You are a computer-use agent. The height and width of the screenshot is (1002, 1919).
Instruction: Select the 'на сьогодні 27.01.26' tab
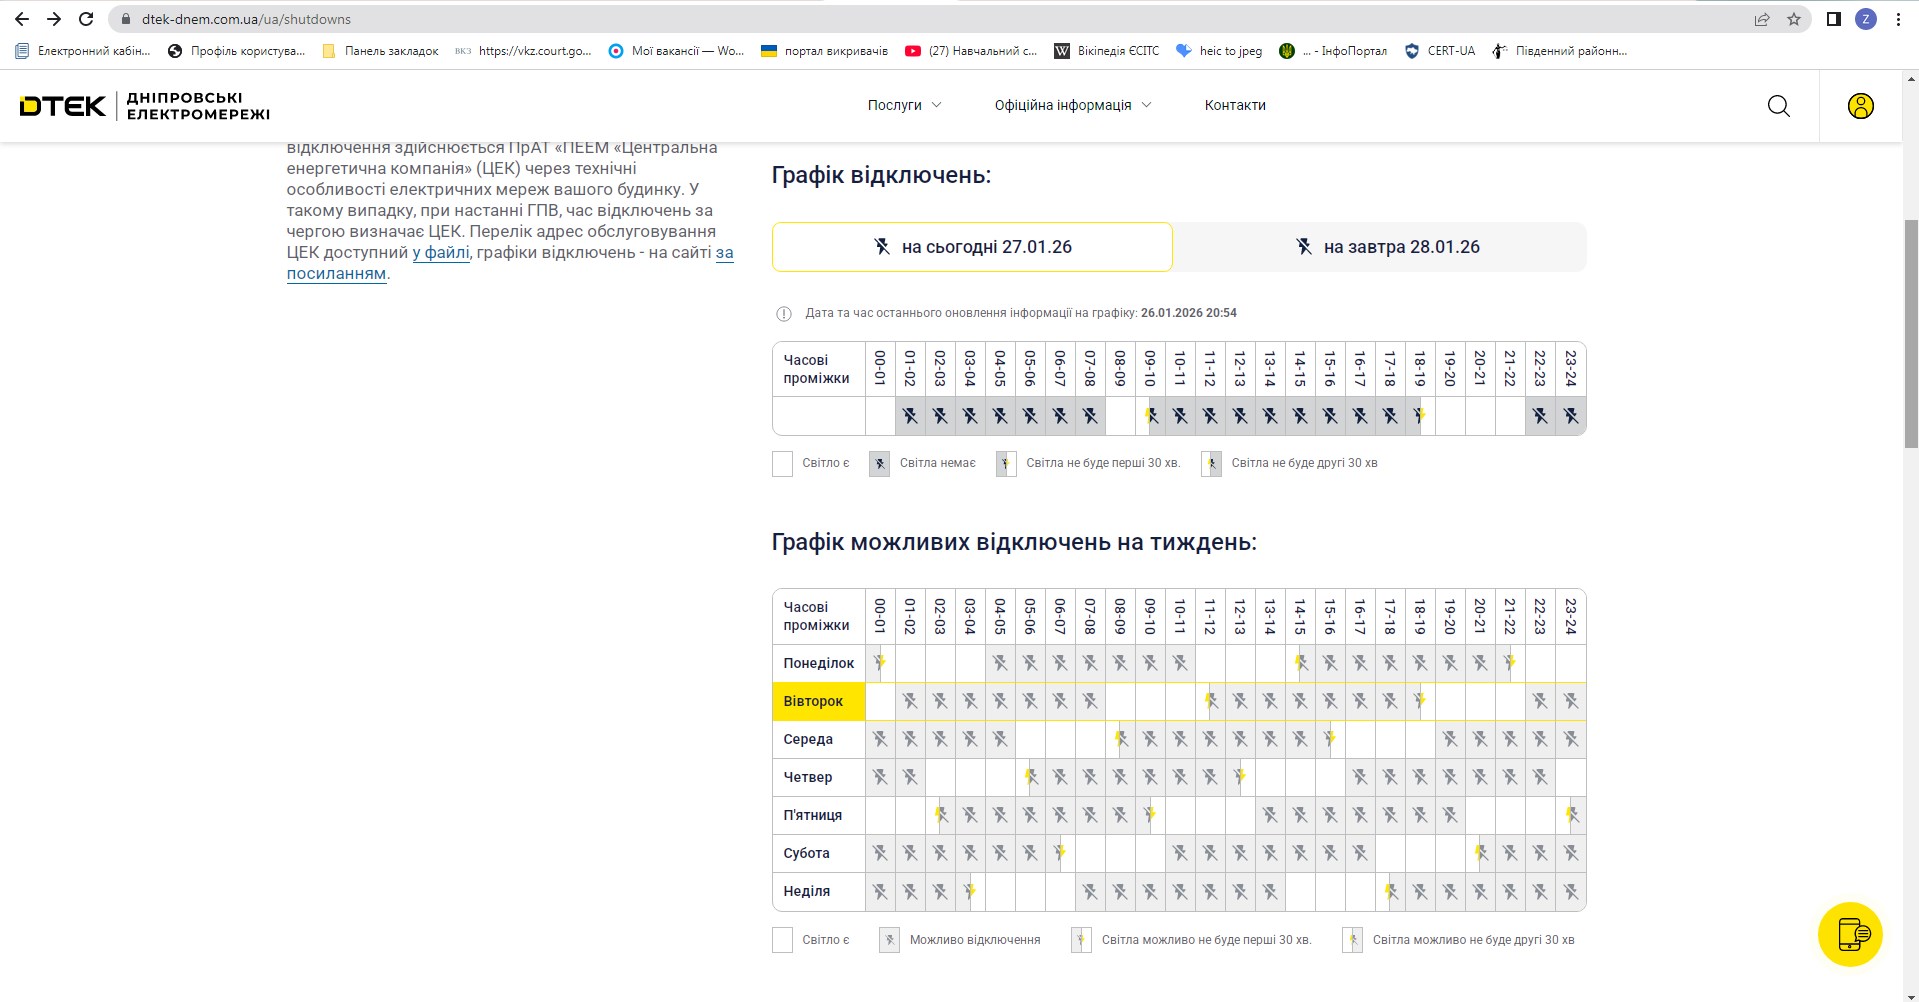point(971,247)
